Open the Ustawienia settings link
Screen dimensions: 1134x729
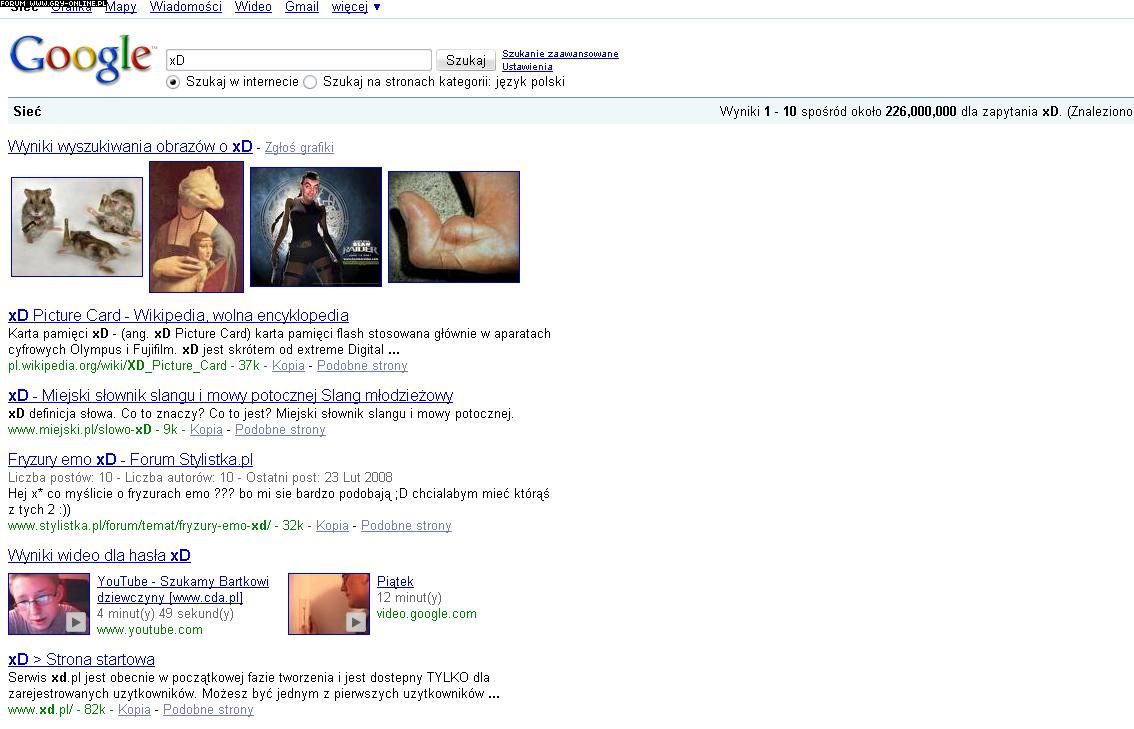(x=527, y=67)
